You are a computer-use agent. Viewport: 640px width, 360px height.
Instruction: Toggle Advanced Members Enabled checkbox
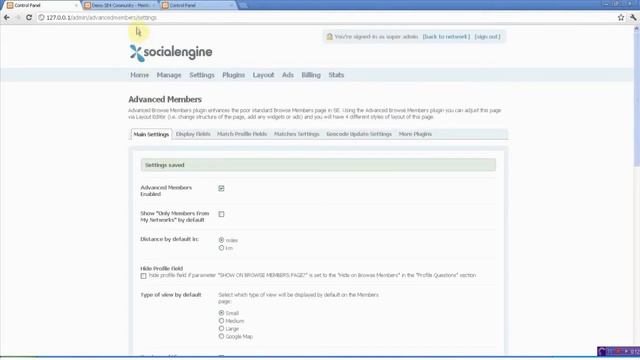coord(221,188)
